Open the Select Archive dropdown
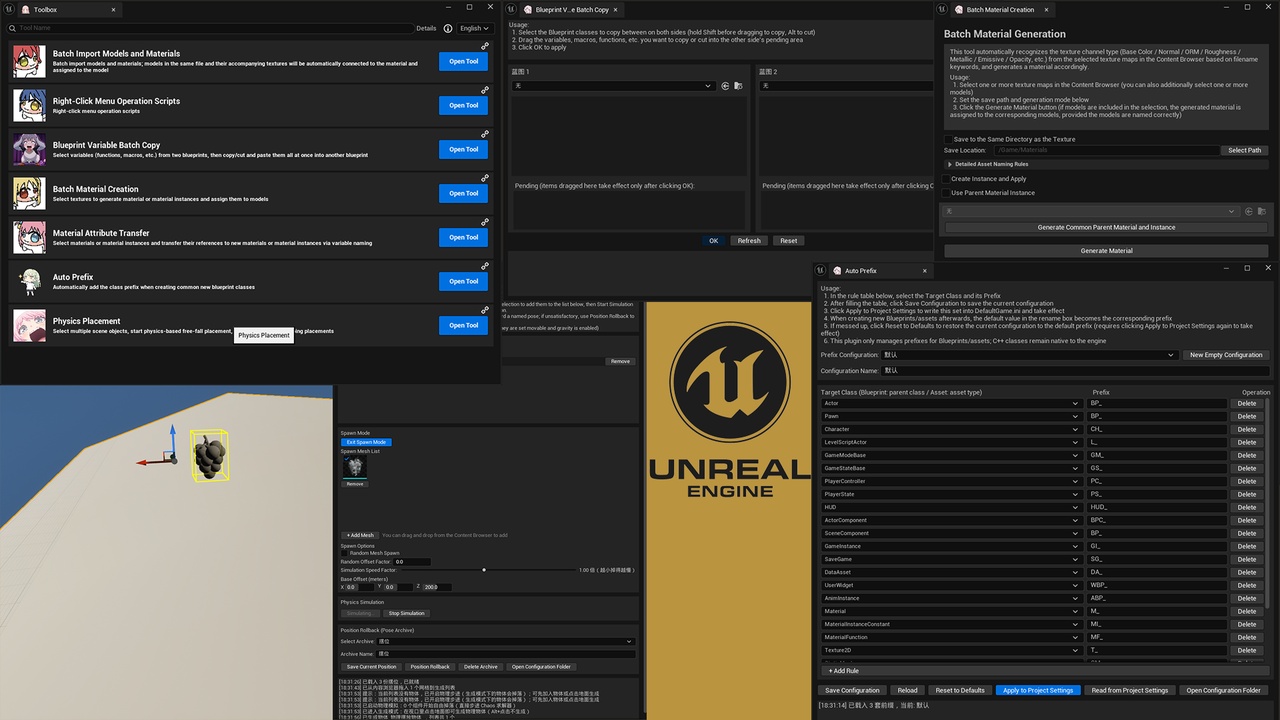Image resolution: width=1280 pixels, height=720 pixels. tap(506, 641)
